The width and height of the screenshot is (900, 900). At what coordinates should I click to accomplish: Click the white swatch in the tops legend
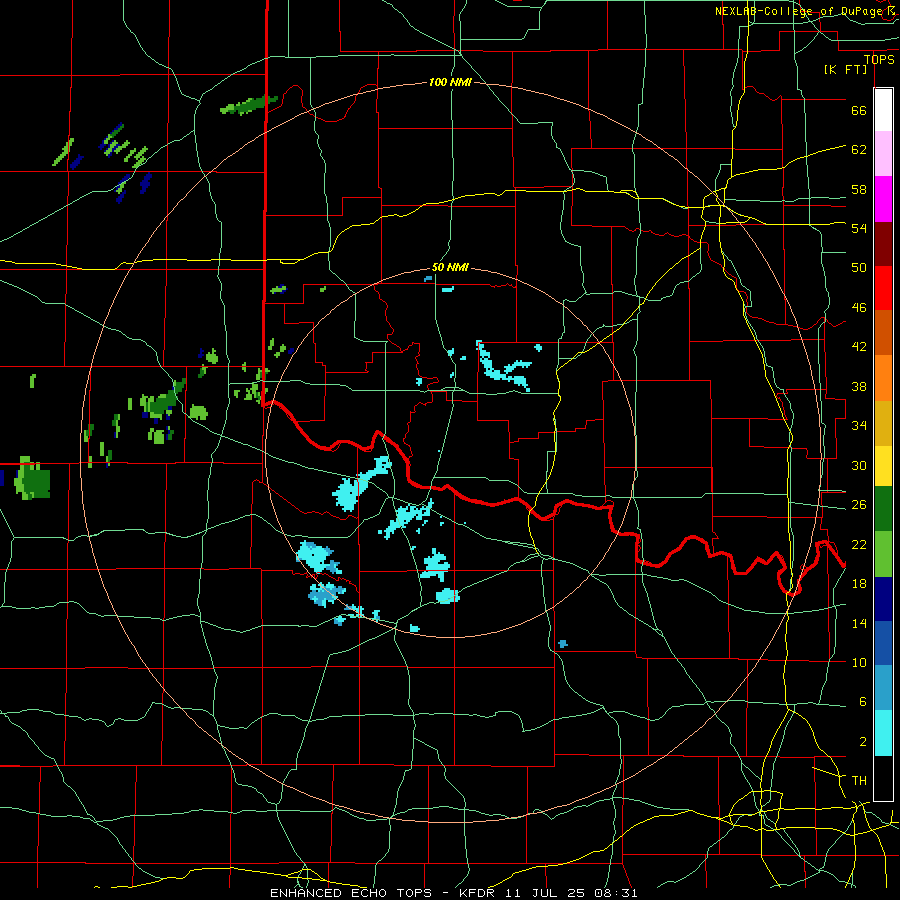[x=883, y=110]
